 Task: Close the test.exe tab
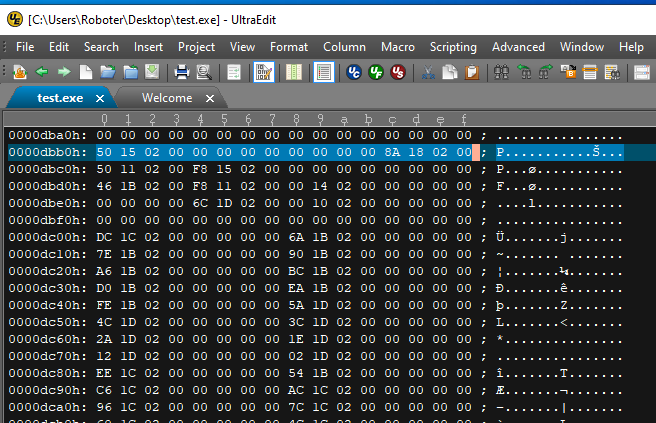pos(100,99)
